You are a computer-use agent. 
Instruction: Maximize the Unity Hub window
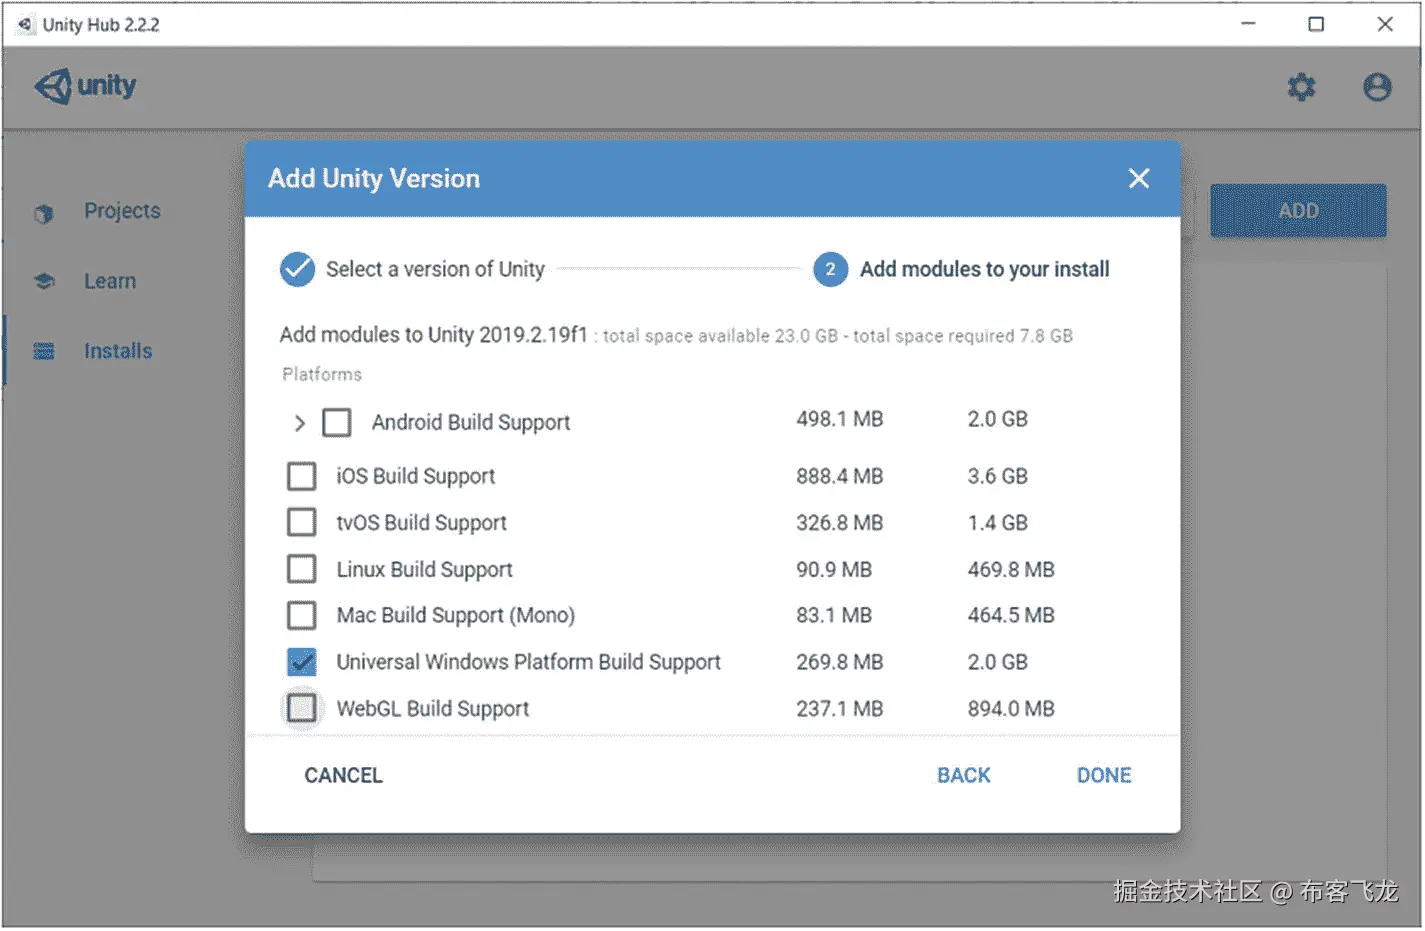coord(1316,24)
